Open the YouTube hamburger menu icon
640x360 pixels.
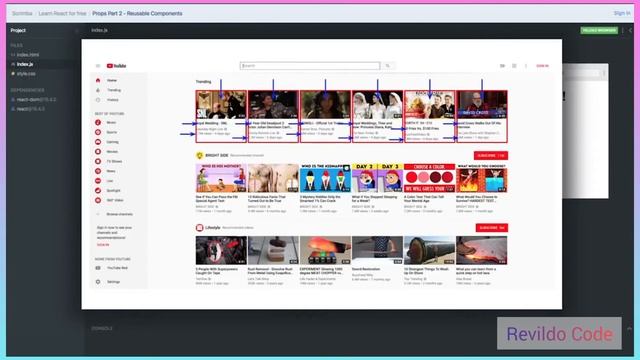tap(98, 66)
